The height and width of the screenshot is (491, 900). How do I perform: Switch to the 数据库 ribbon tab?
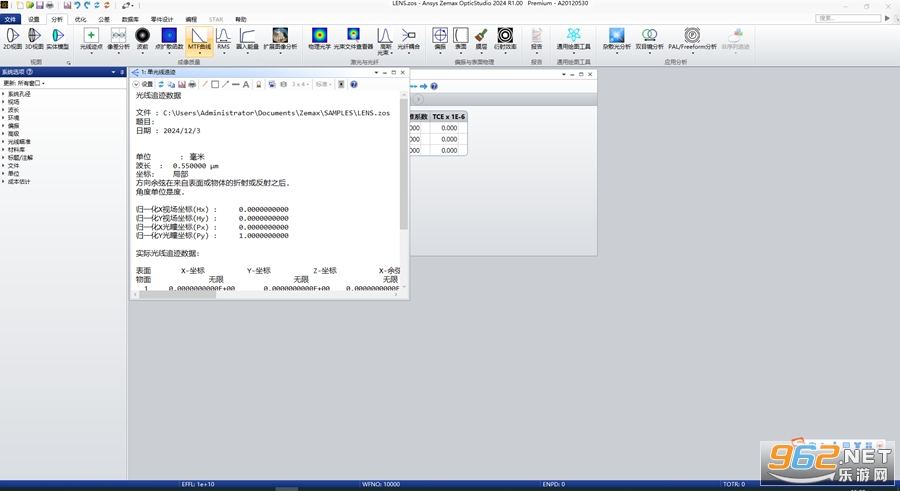click(130, 20)
